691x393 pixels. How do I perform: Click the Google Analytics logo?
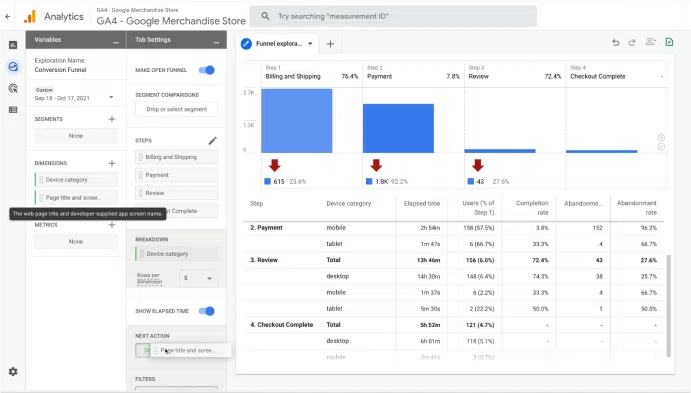click(x=30, y=17)
